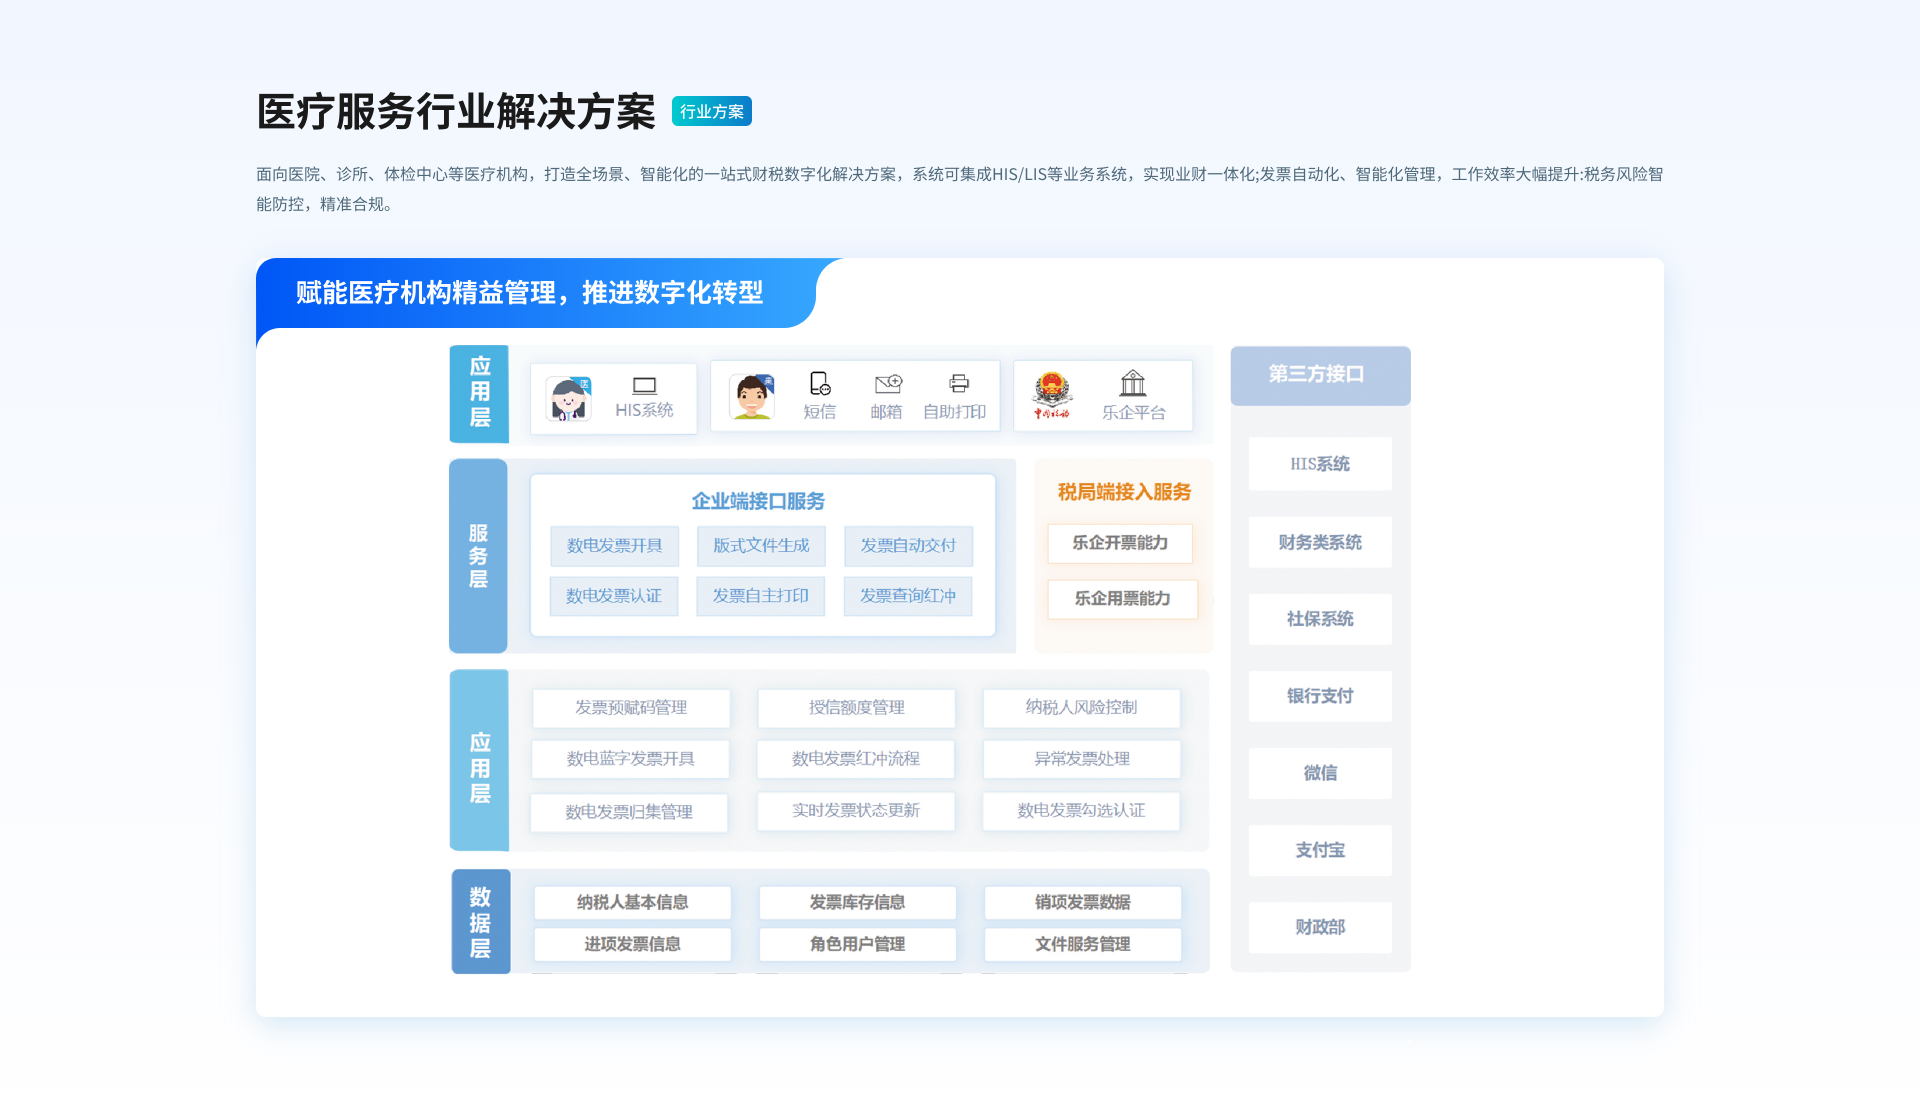Select the monitor icon in the HIS系统 card
Viewport: 1920px width, 1109px height.
click(644, 384)
